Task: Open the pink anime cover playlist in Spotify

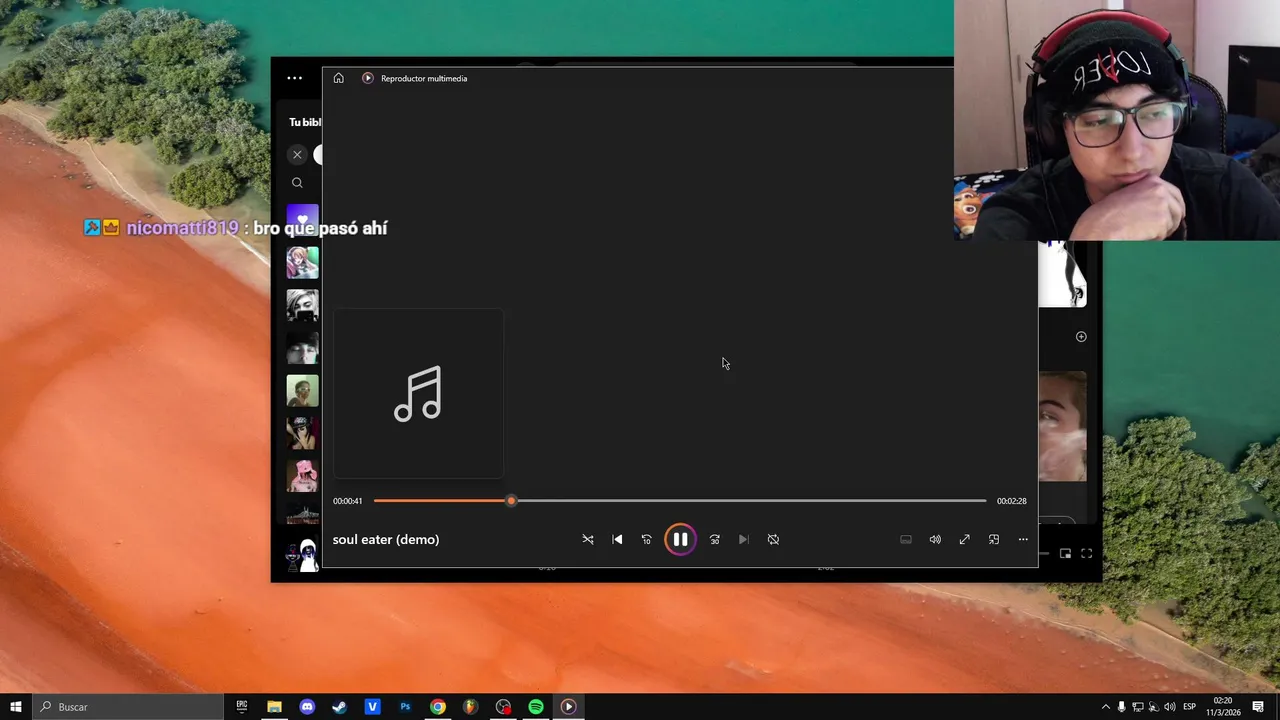Action: point(303,262)
